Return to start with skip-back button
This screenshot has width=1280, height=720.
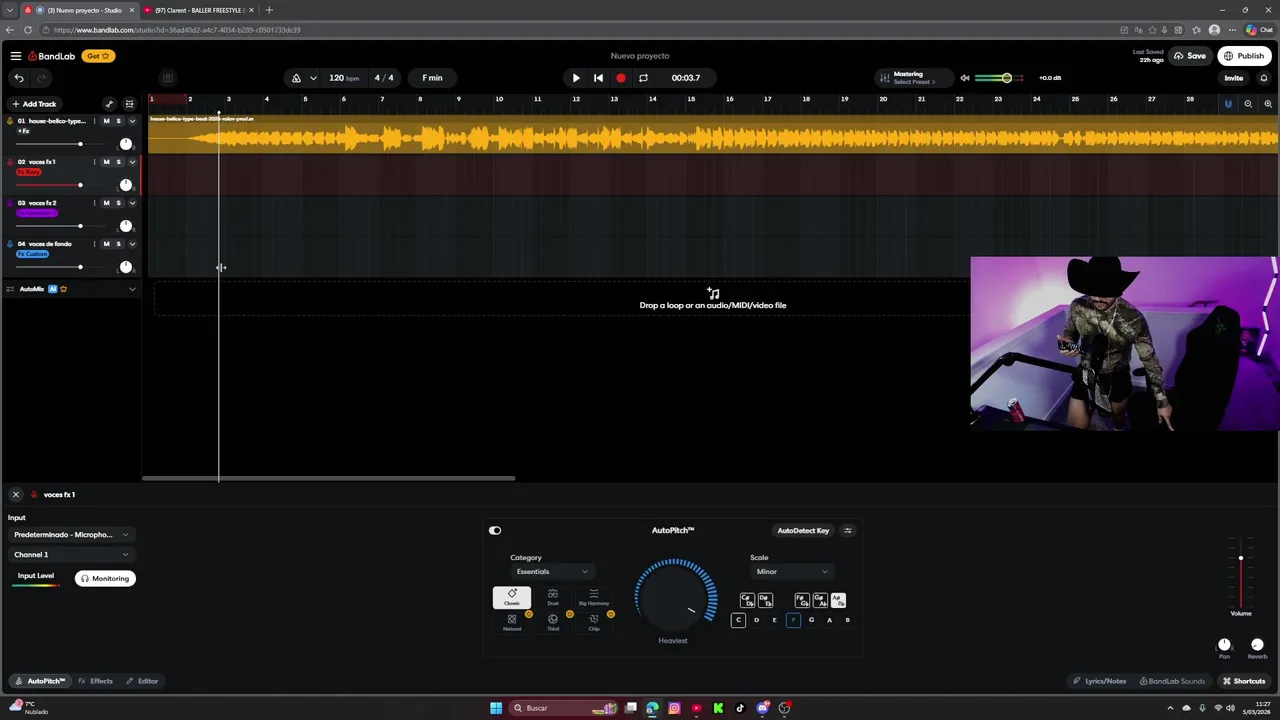point(598,78)
